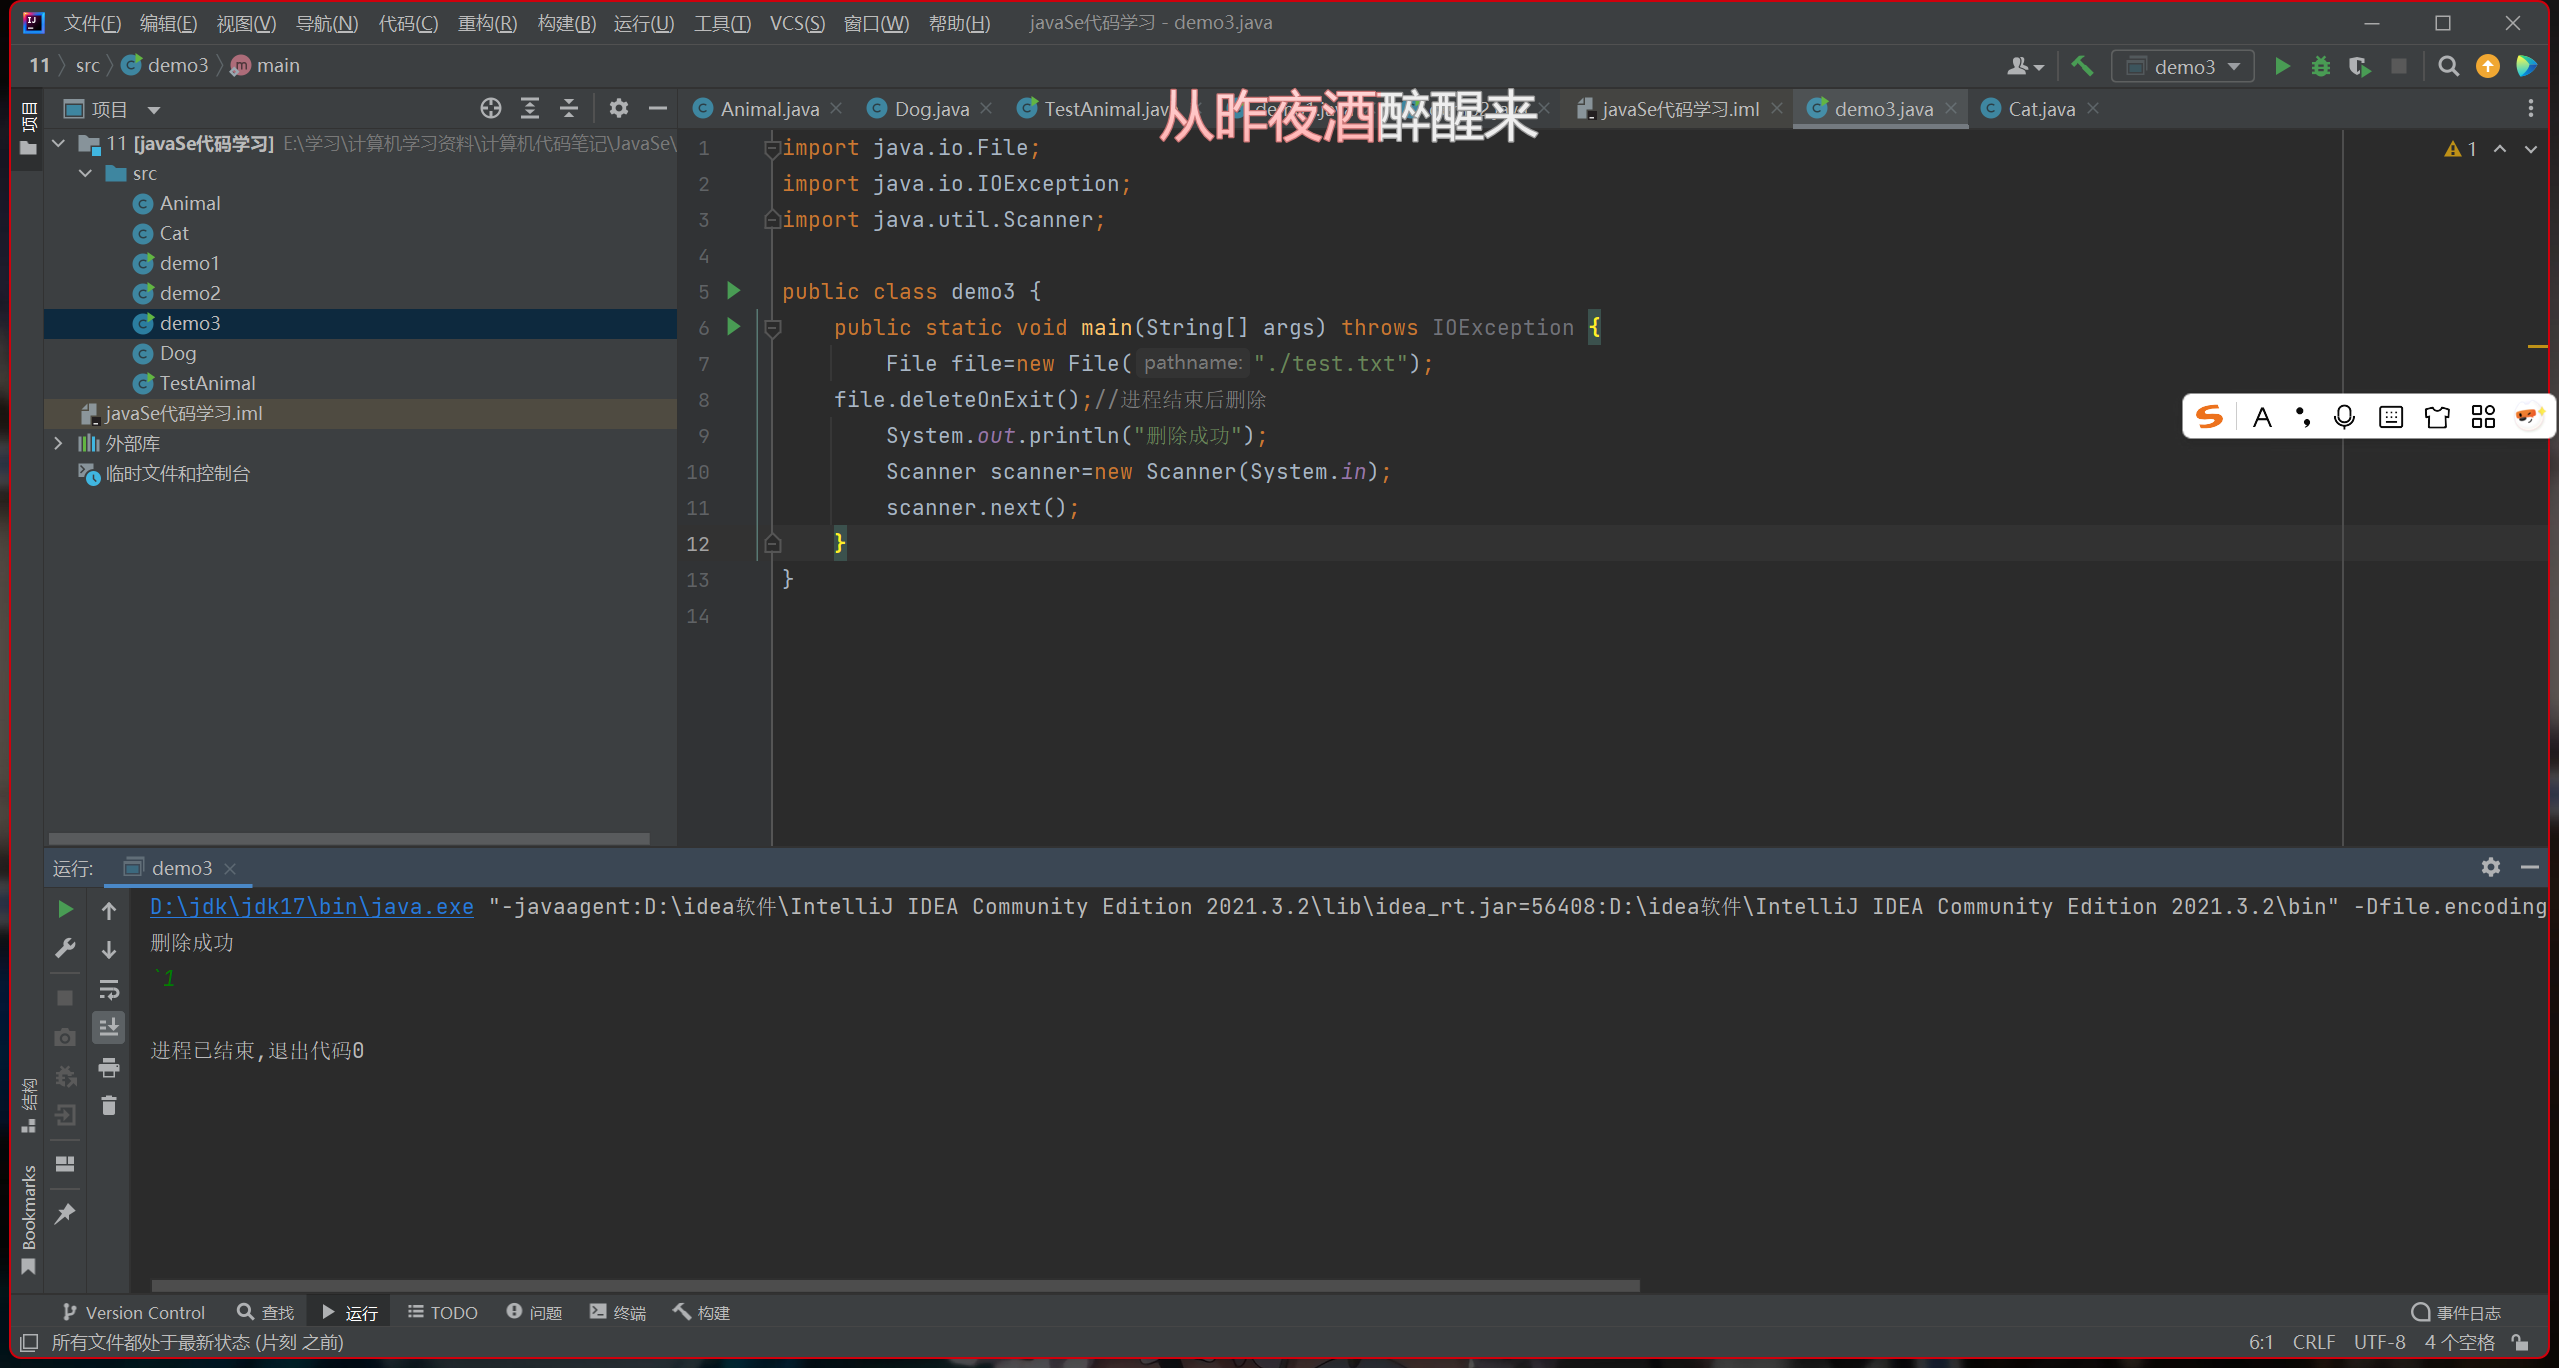Image resolution: width=2559 pixels, height=1368 pixels.
Task: Switch to Animal.java editor tab
Action: click(769, 109)
